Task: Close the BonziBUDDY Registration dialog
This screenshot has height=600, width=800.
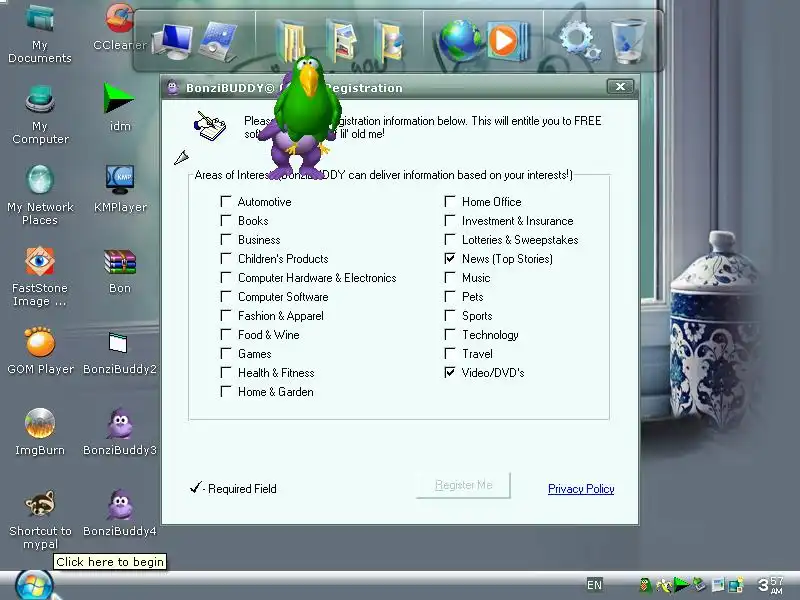Action: 620,87
